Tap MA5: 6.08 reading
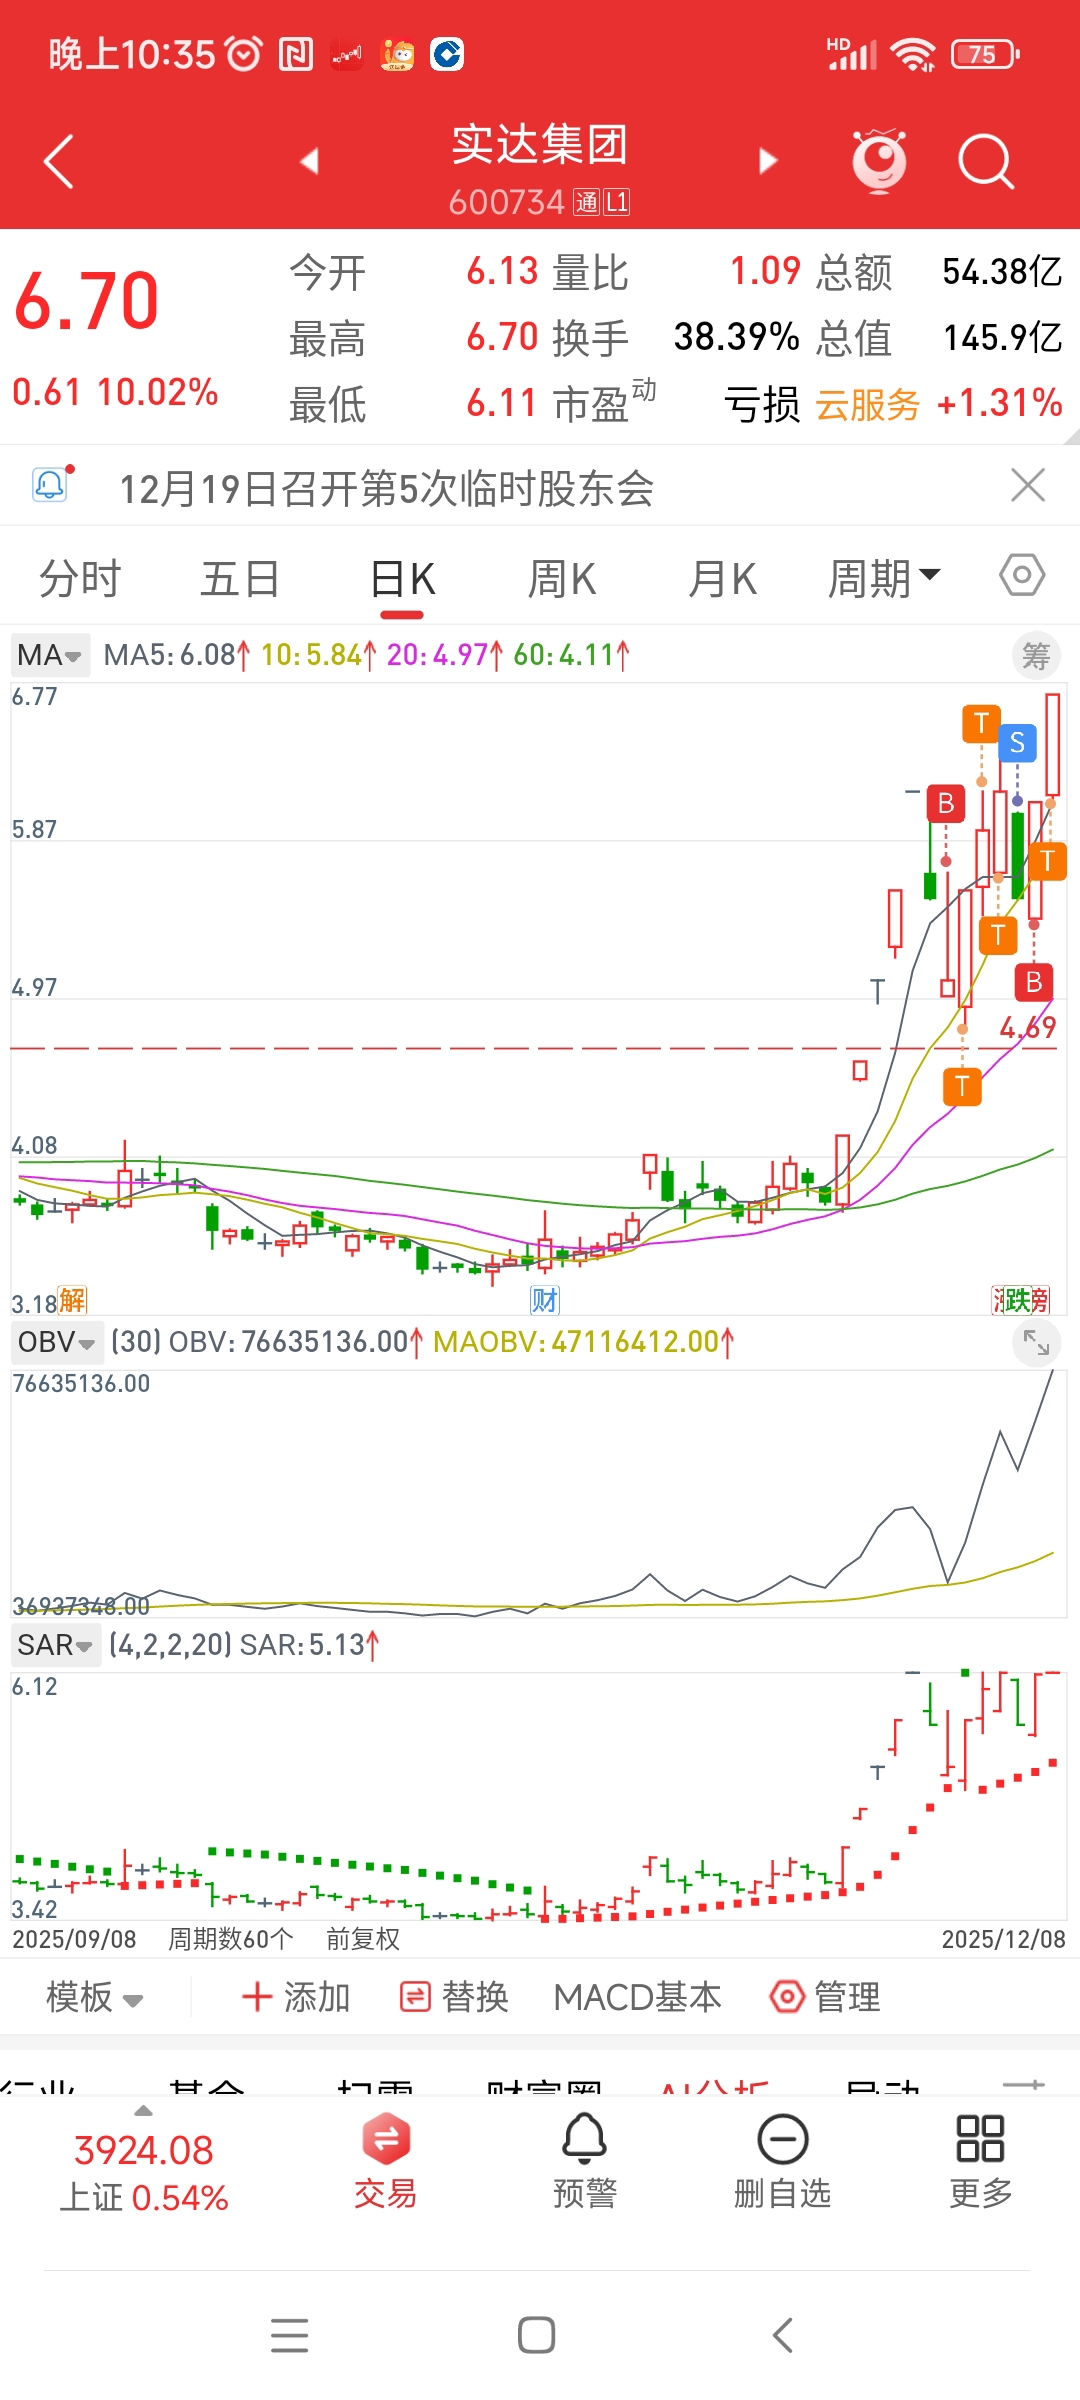Screen dimensions: 1080x2400 click(176, 655)
